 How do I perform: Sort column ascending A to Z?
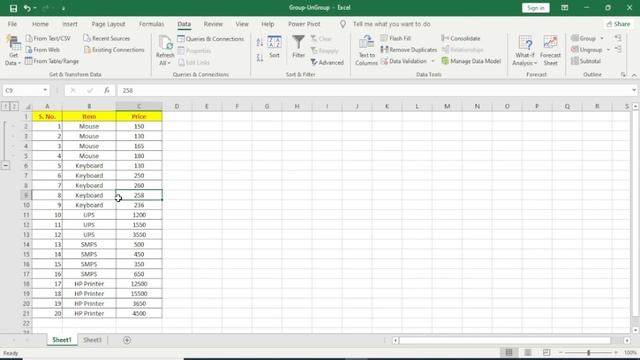tap(260, 42)
